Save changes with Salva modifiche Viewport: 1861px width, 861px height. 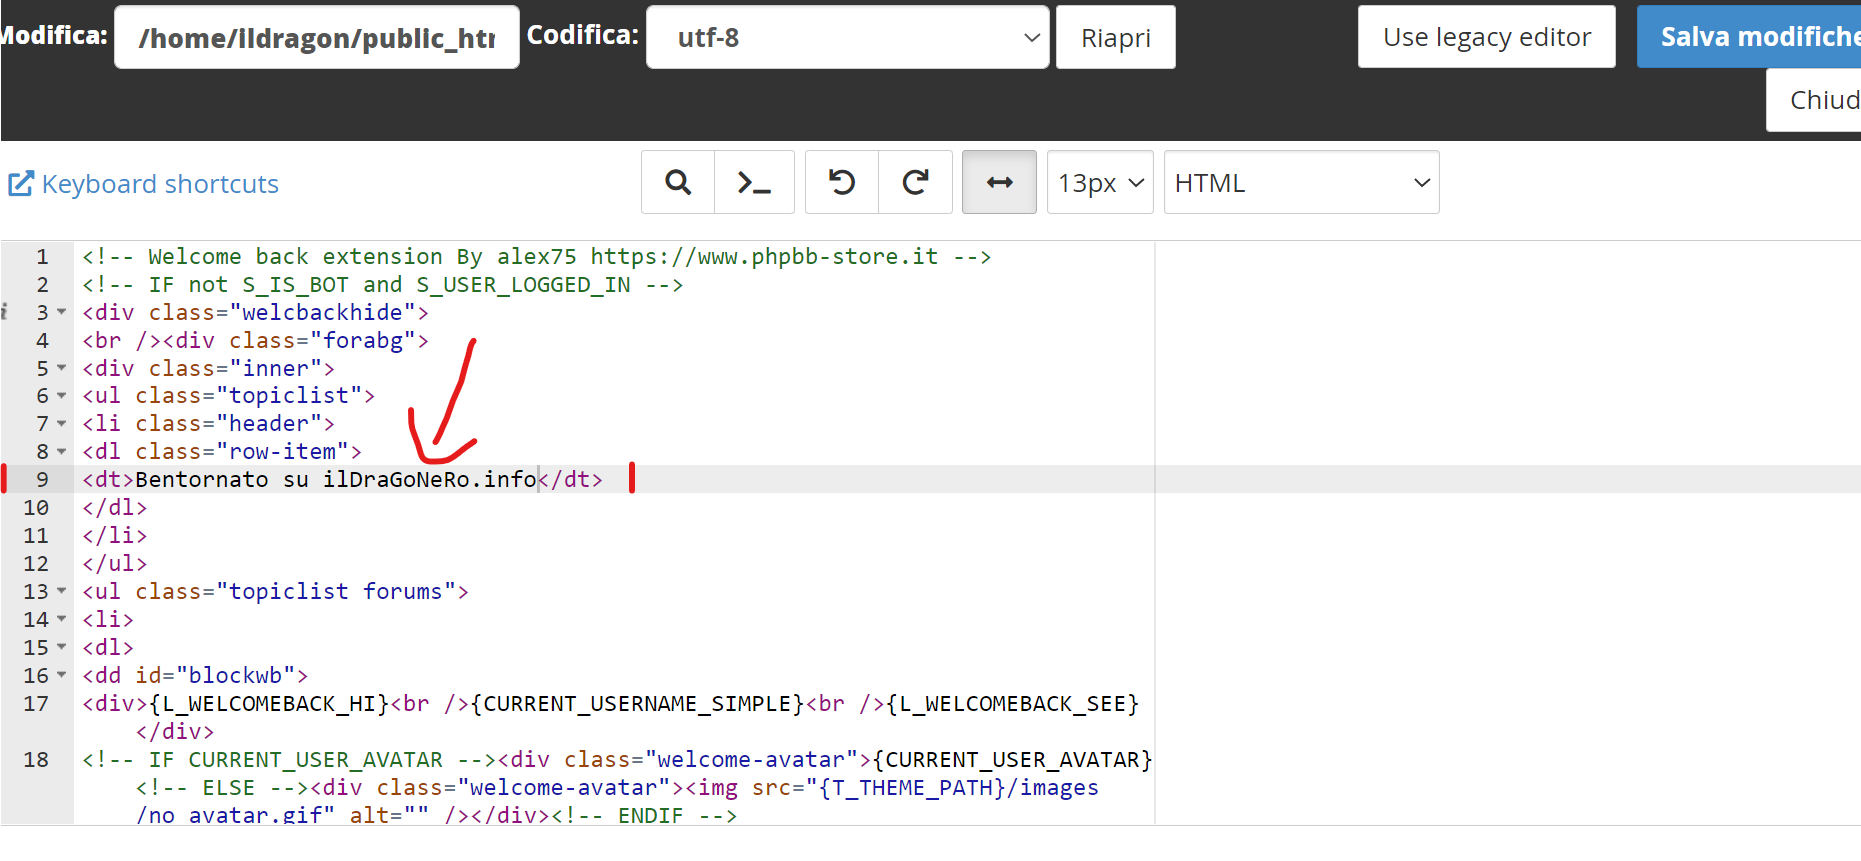(x=1749, y=37)
